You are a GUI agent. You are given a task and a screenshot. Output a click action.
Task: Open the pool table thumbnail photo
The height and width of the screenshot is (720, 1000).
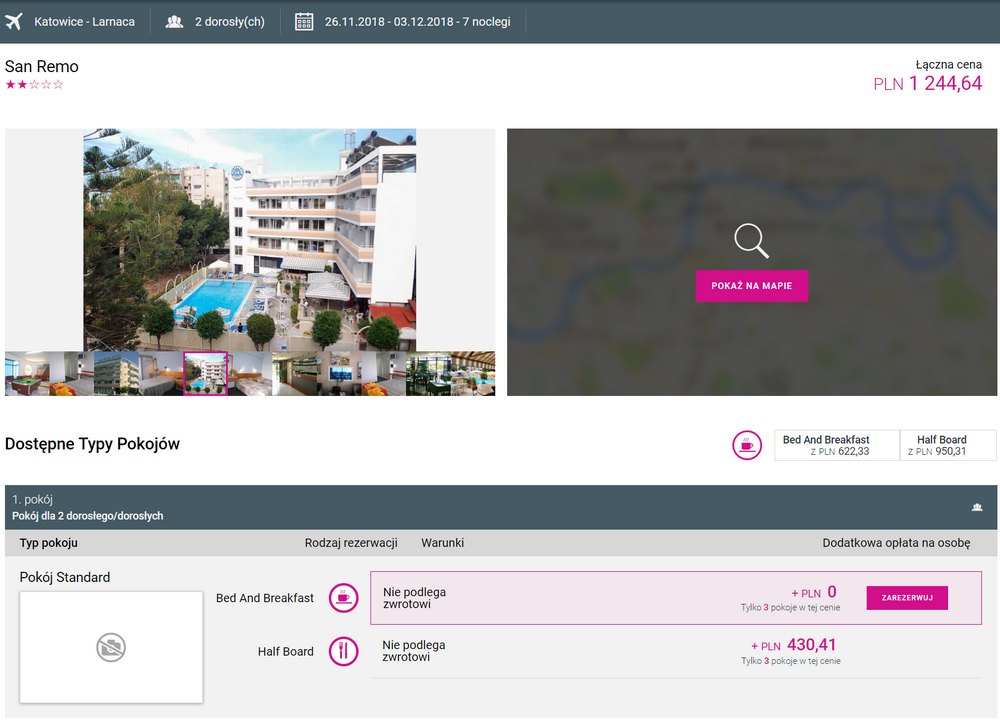click(27, 374)
